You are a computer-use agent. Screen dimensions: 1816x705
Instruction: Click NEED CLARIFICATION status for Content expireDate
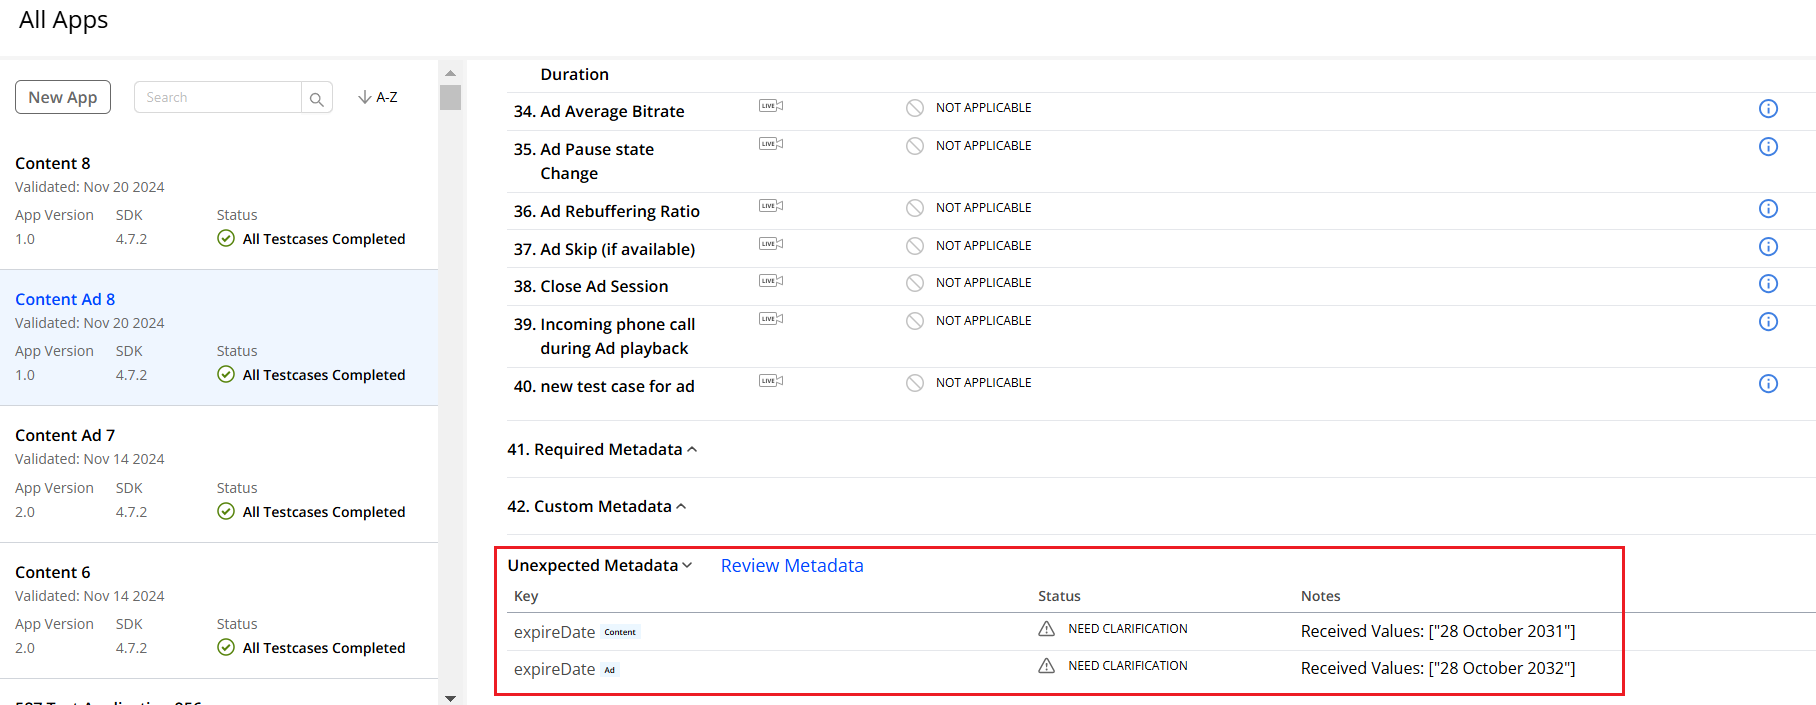(1128, 629)
